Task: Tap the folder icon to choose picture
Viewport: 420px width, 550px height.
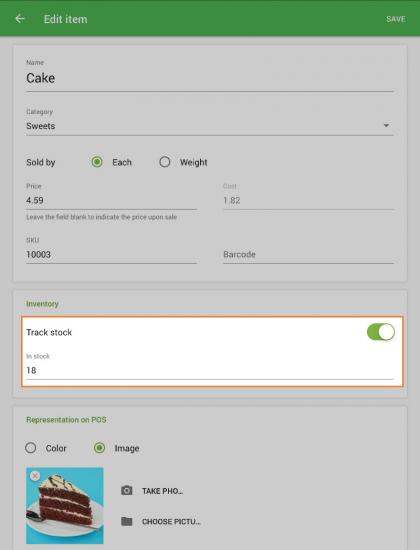Action: click(x=127, y=521)
